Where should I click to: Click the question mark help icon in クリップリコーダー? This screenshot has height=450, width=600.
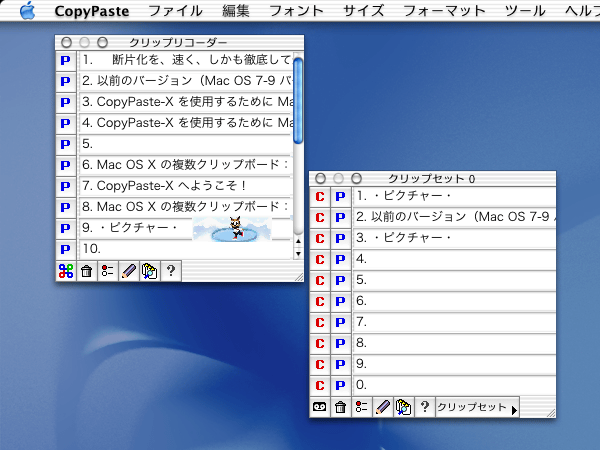(x=171, y=271)
